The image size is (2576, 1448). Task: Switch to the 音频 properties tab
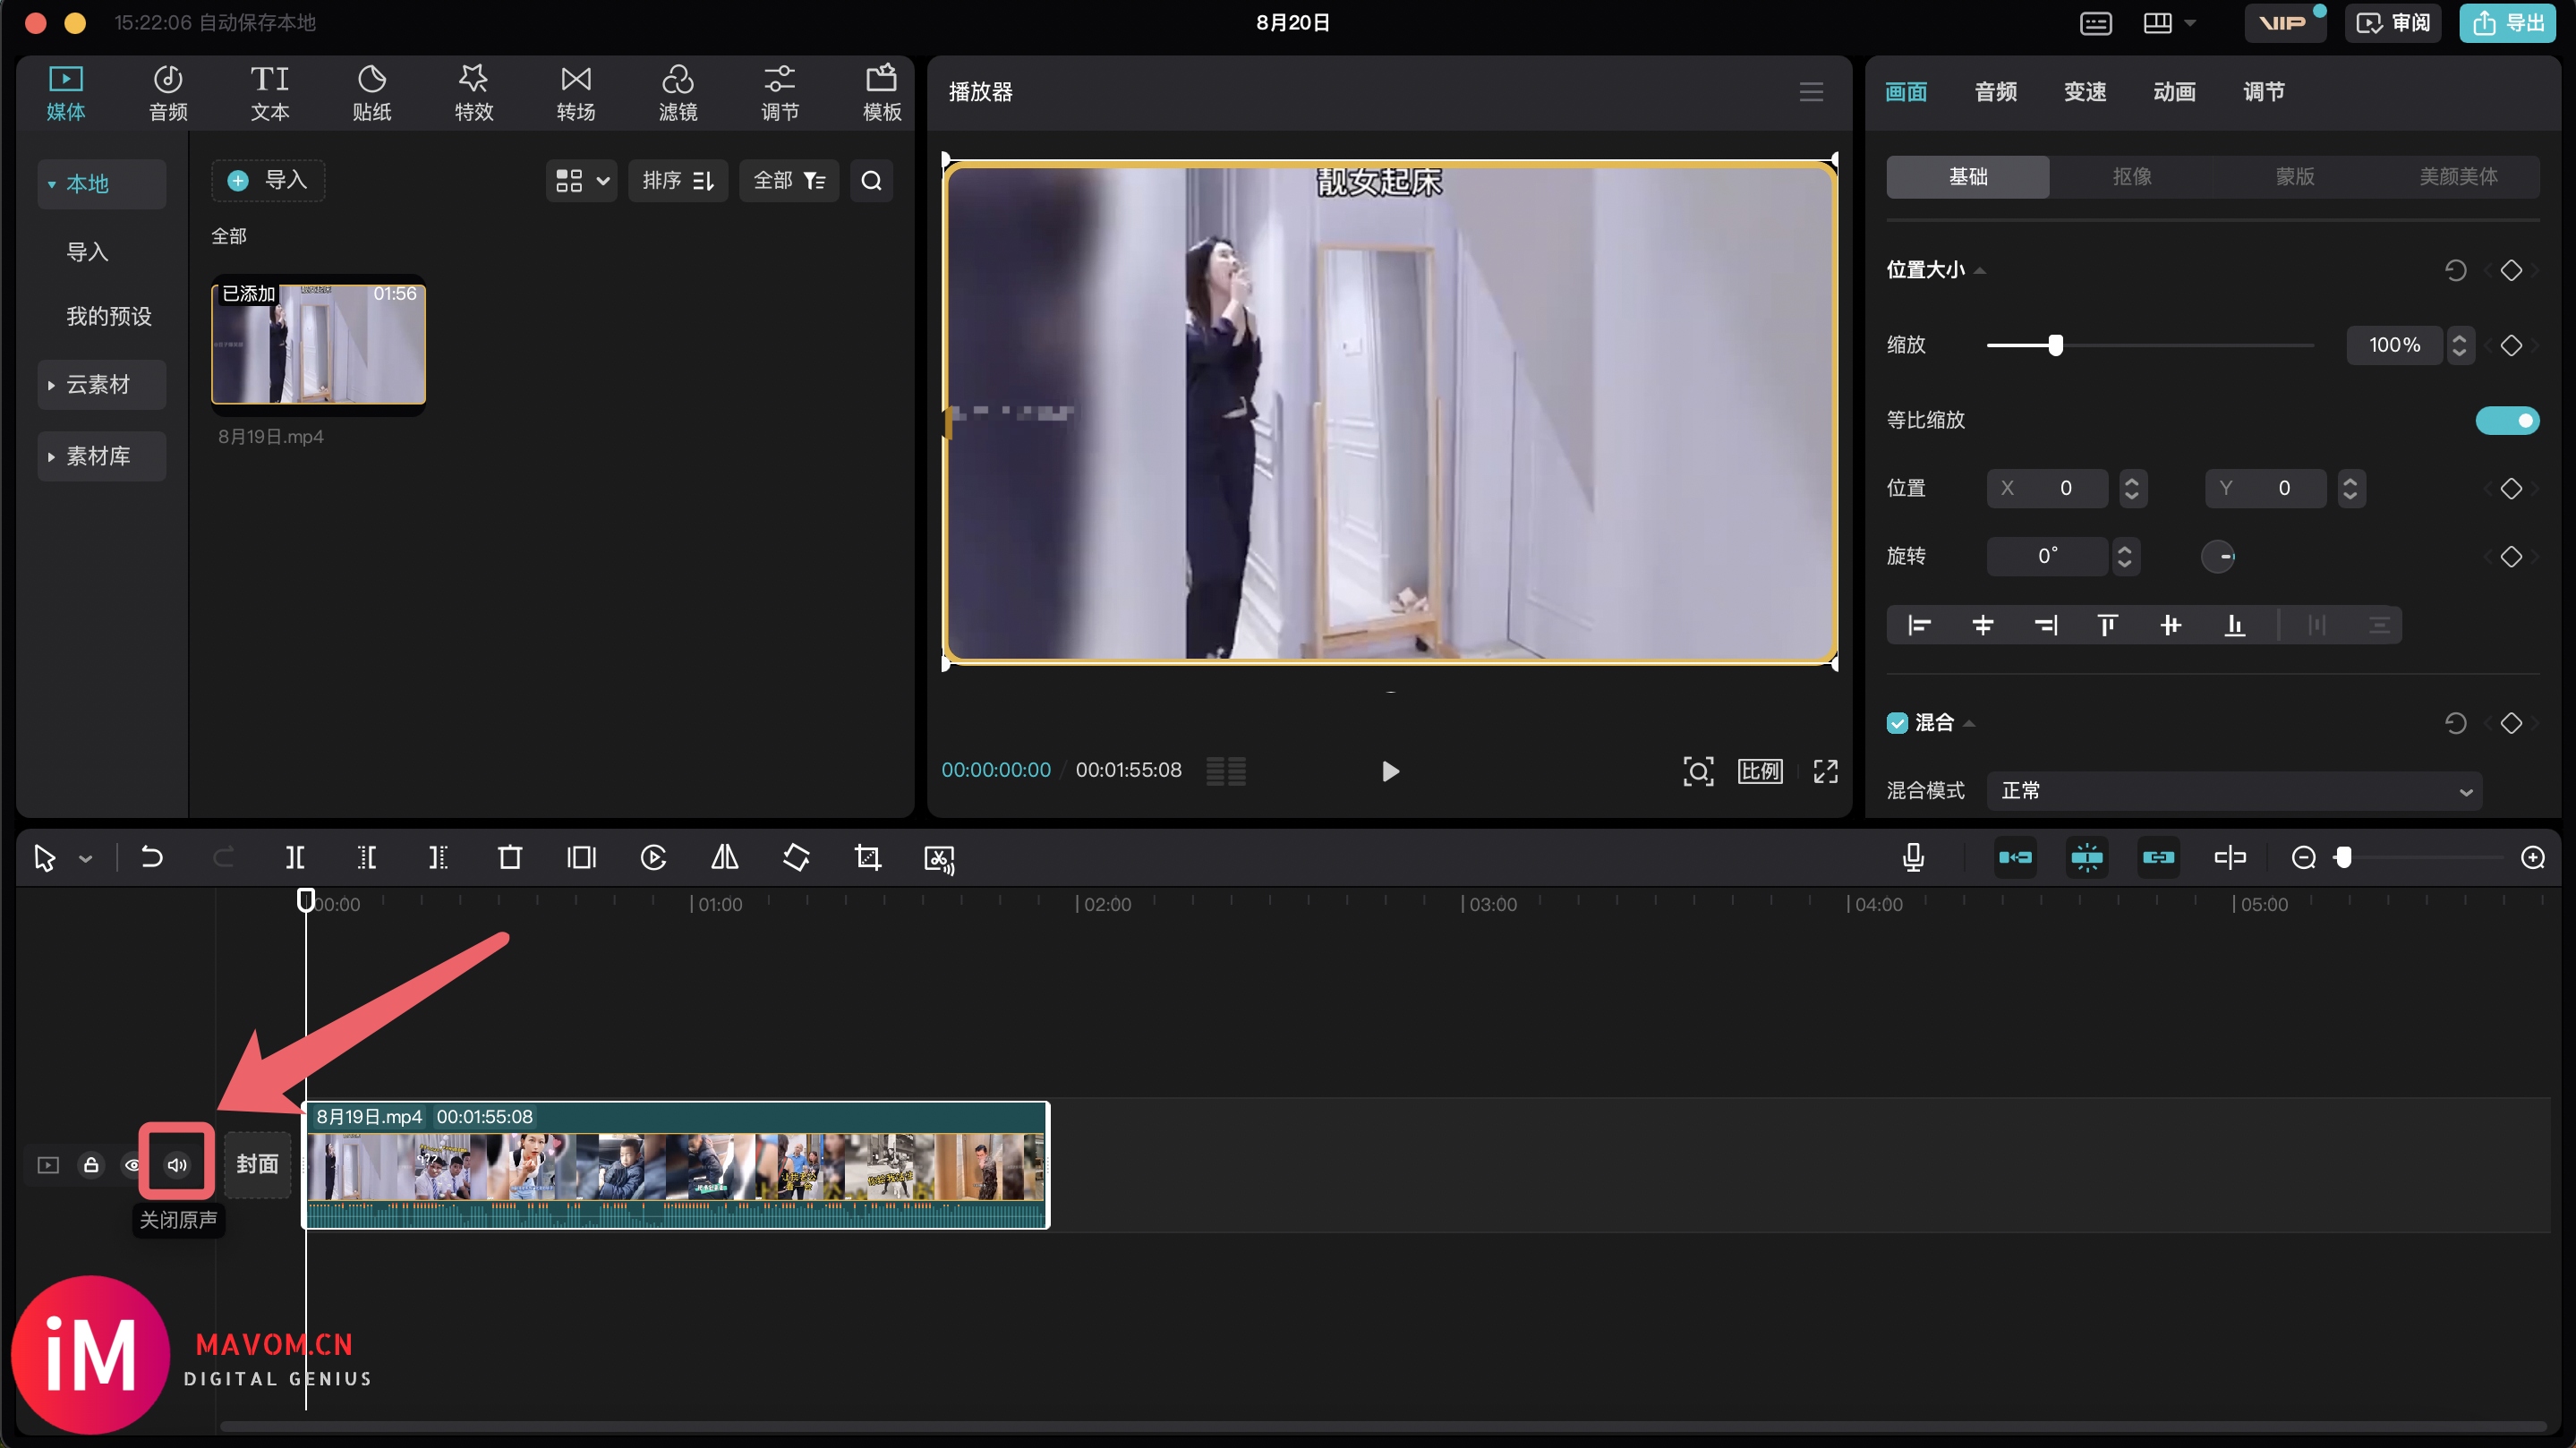(x=1995, y=92)
